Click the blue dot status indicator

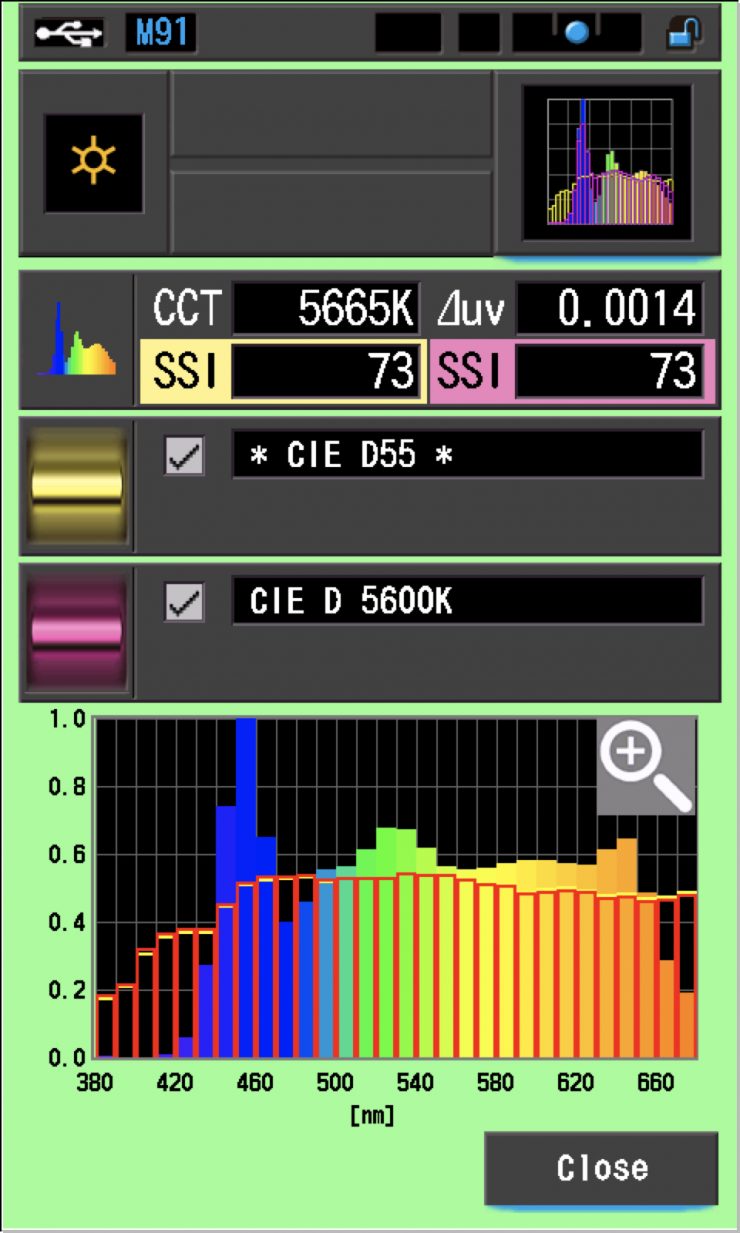576,34
